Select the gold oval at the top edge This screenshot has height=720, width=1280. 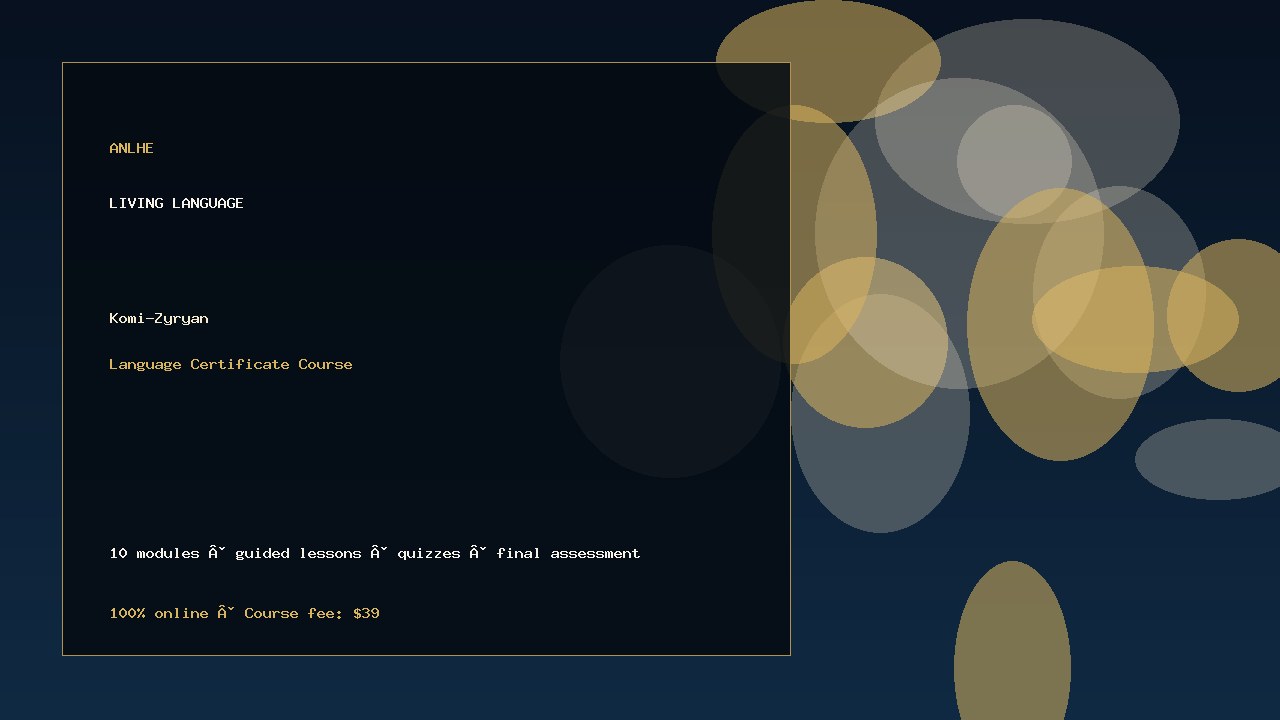tap(828, 60)
